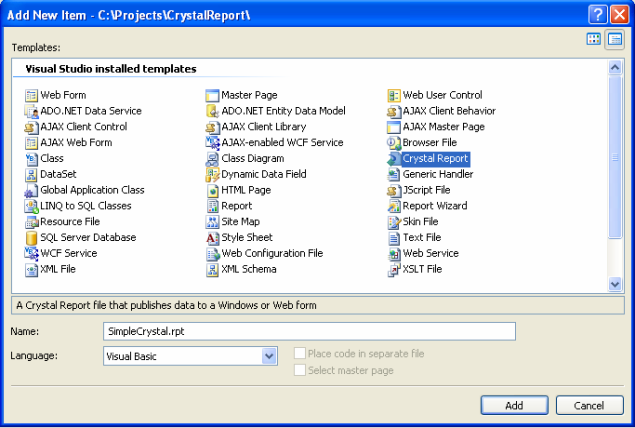Click the Cancel button
This screenshot has height=428, width=635.
(x=589, y=405)
